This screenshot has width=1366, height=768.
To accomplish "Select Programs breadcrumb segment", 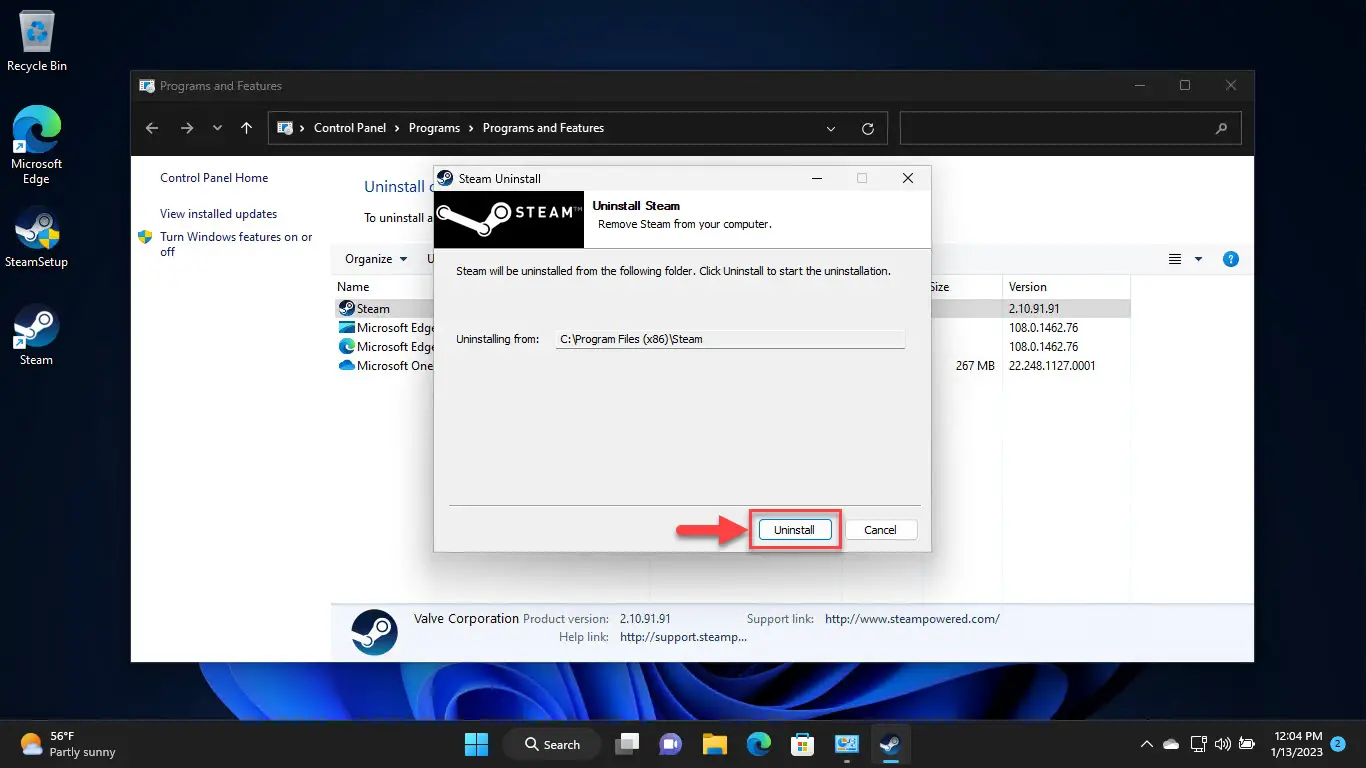I will [434, 128].
